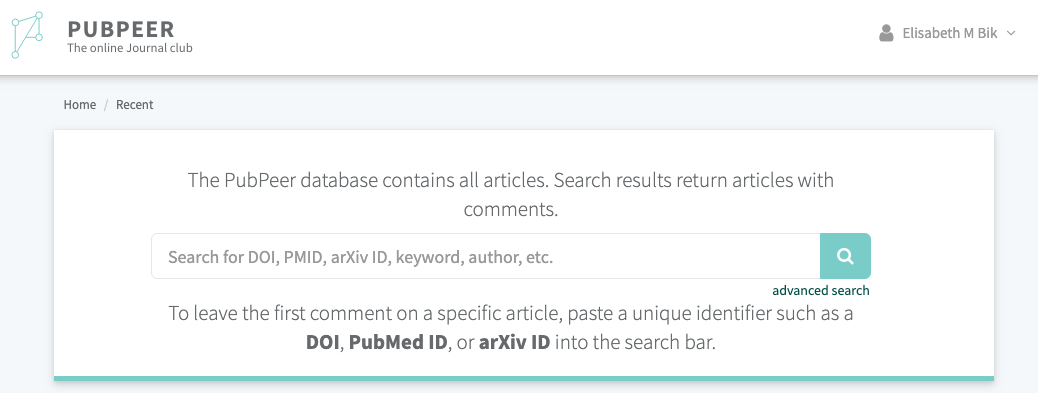Viewport: 1038px width, 393px height.
Task: Click the PubPeer network logo icon
Action: 27,35
